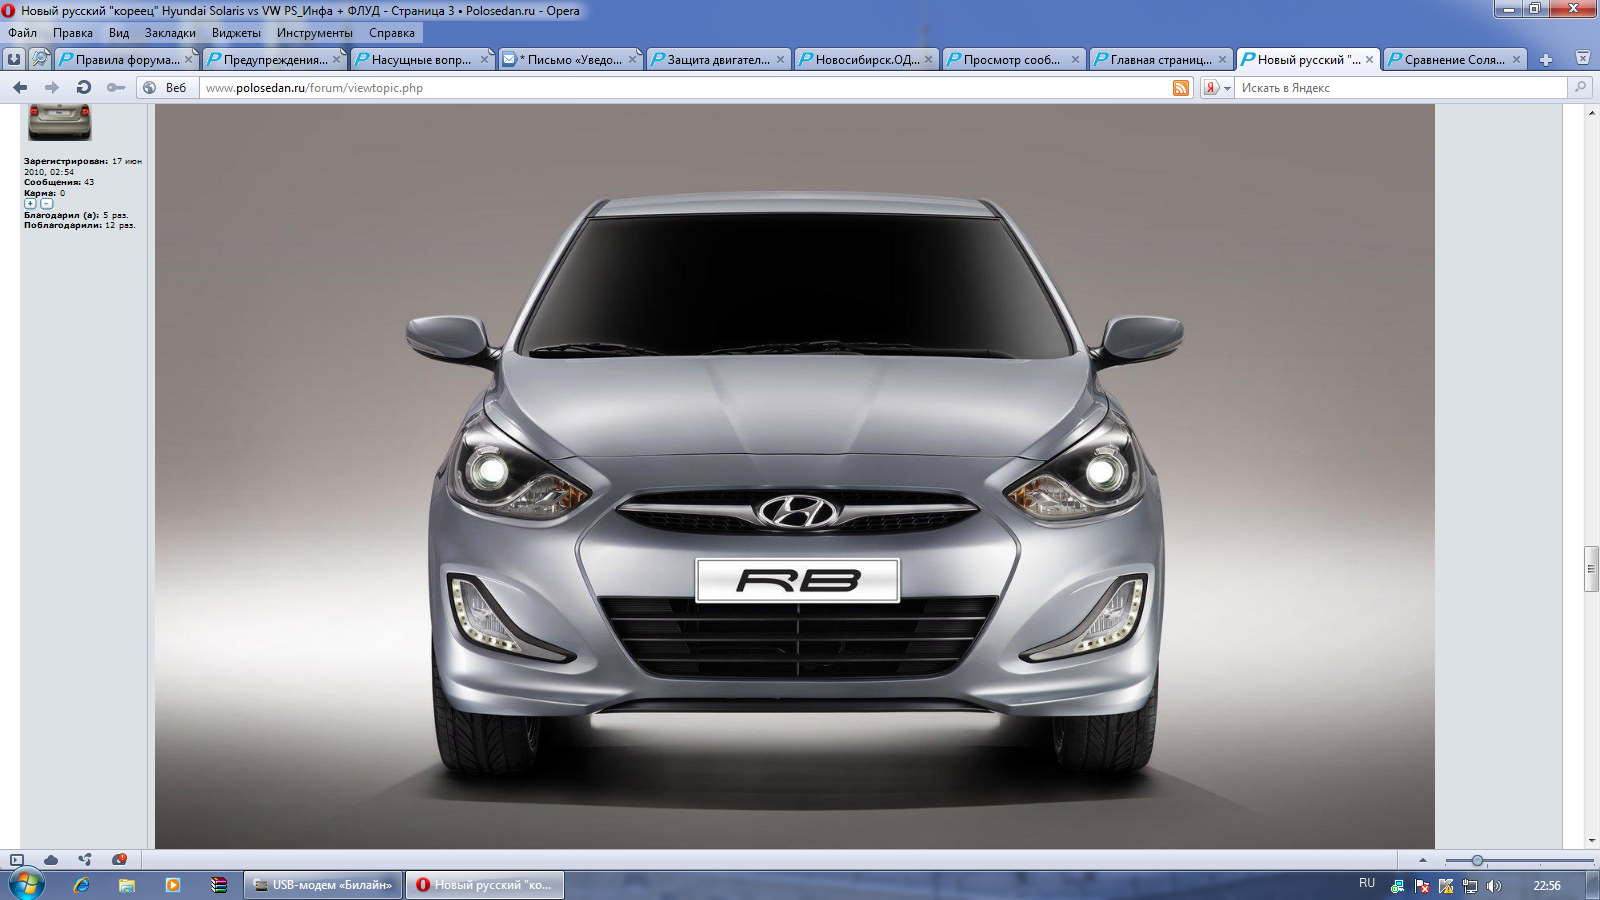Click the new tab plus button

tap(1546, 60)
